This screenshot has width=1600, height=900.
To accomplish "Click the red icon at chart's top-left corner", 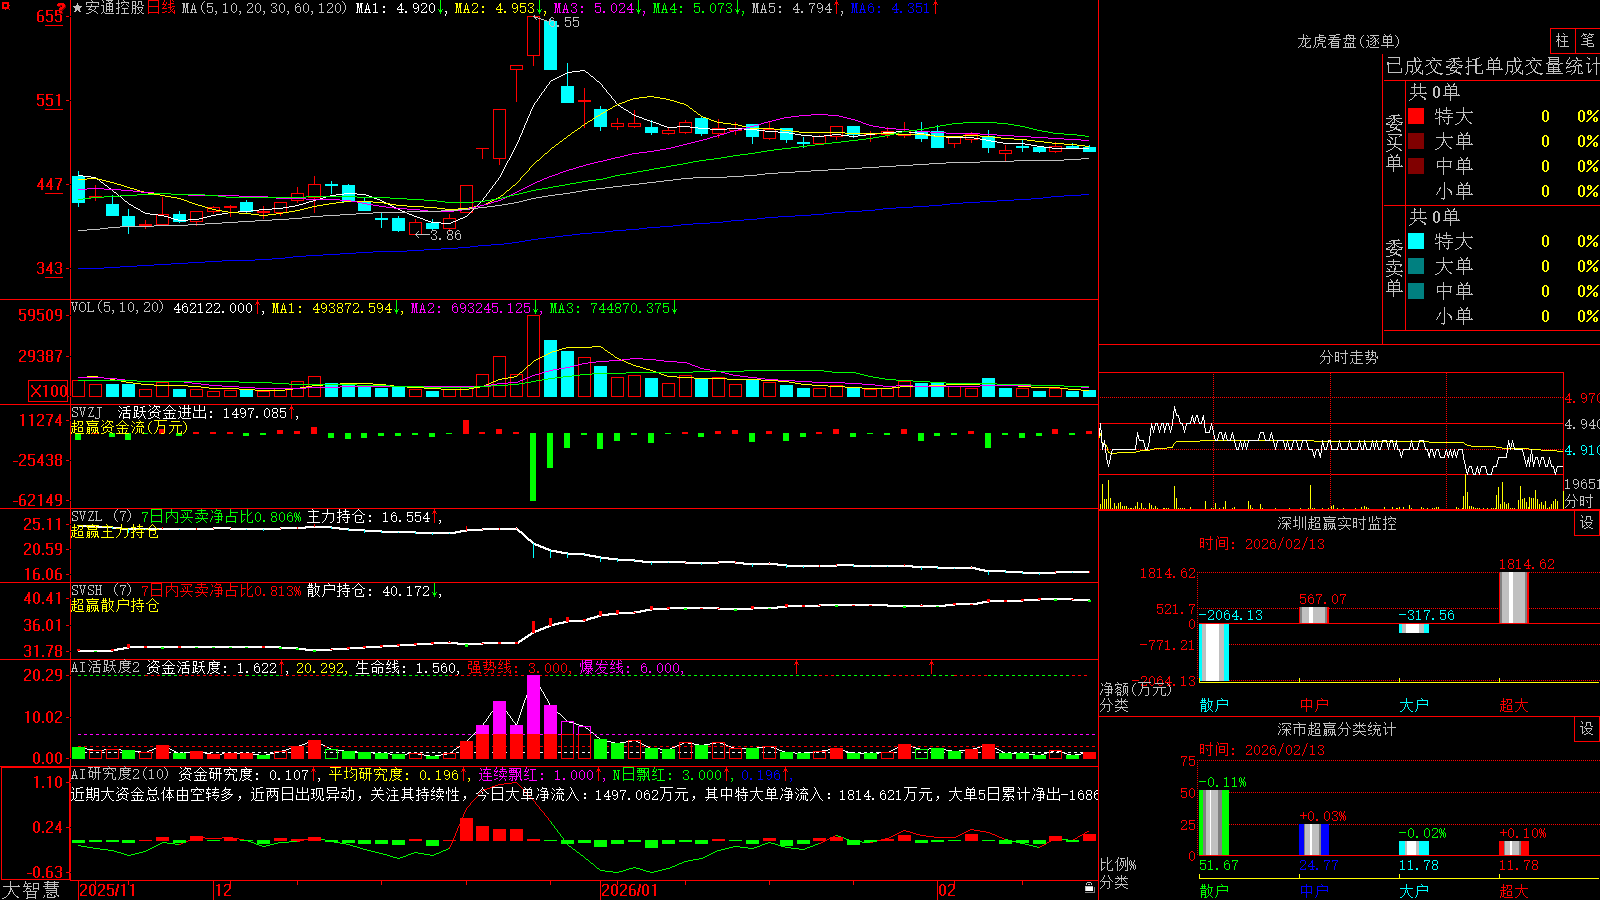I will (4, 4).
